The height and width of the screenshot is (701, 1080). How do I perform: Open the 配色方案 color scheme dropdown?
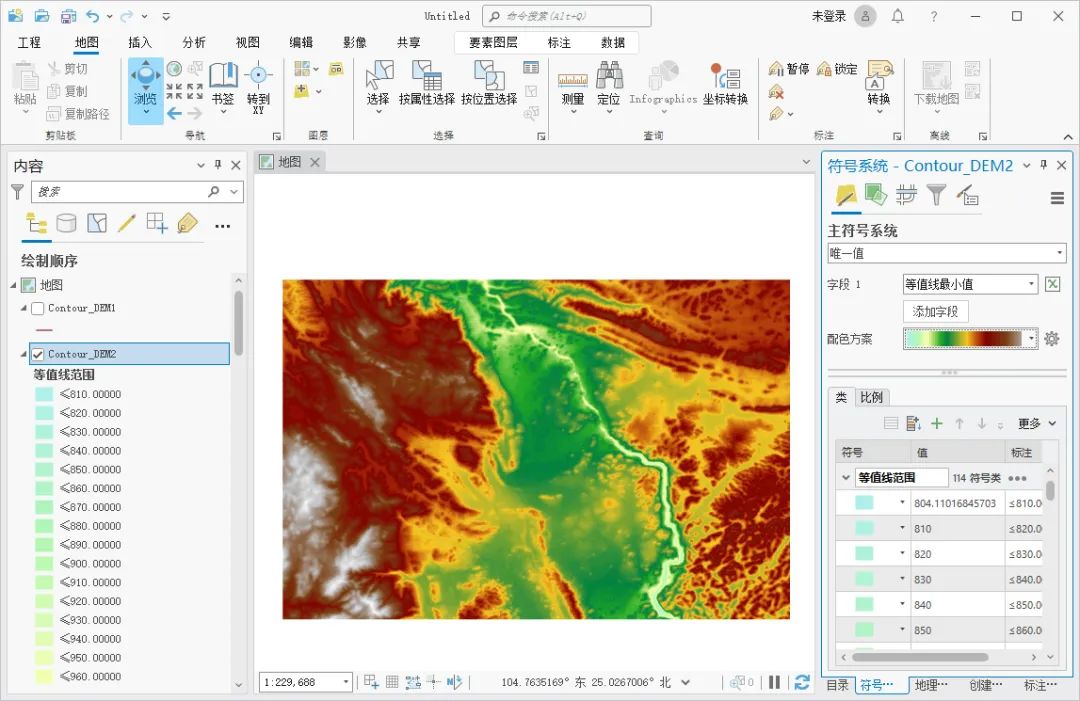[x=970, y=338]
